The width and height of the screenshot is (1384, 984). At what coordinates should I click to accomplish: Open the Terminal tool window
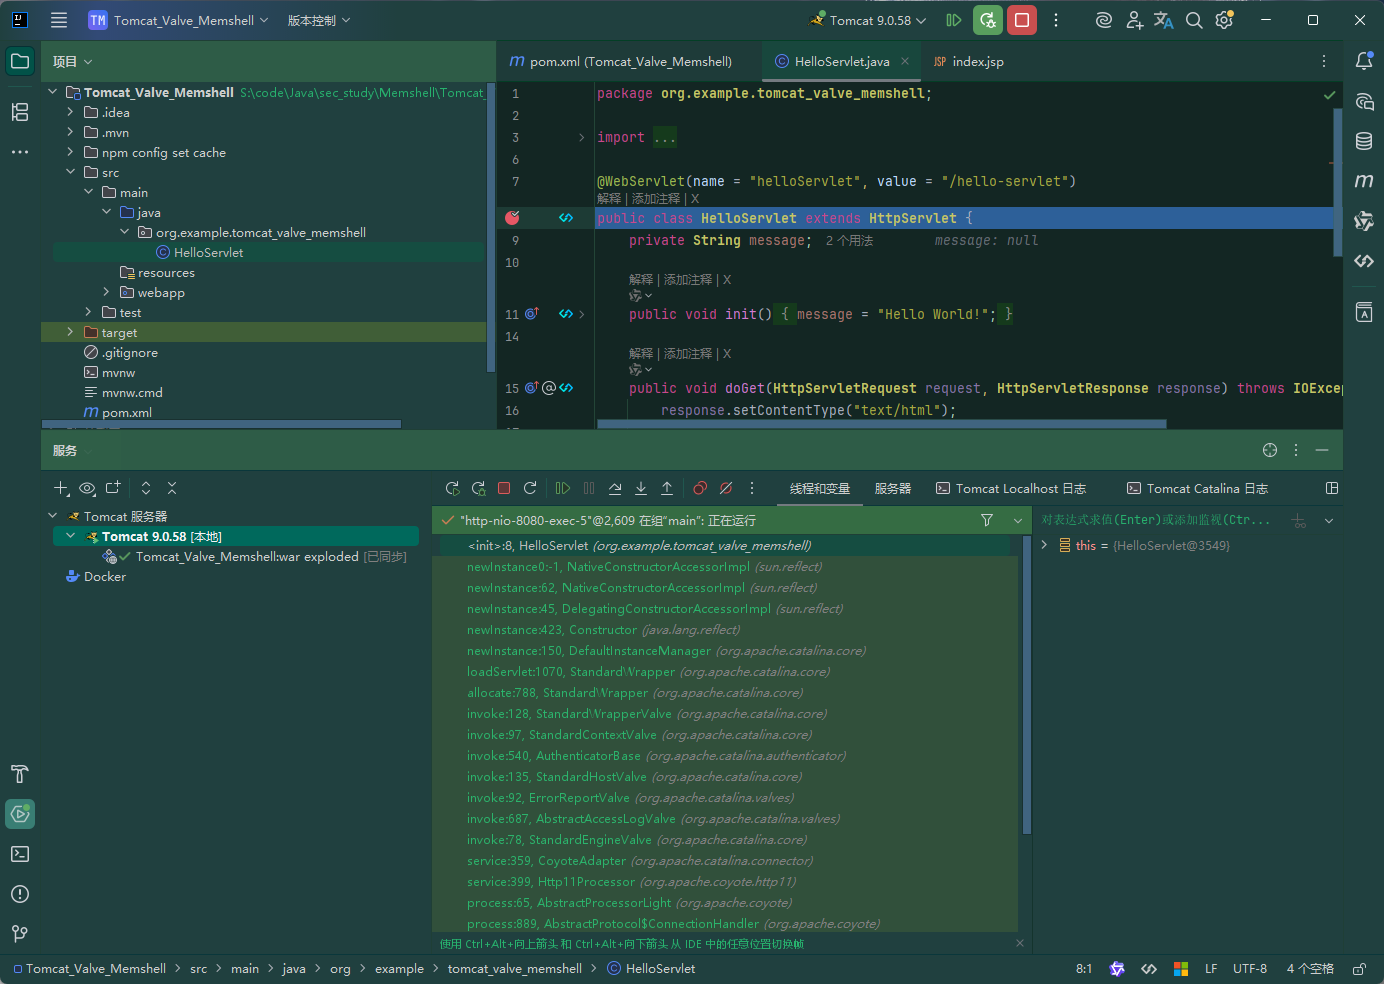tap(20, 854)
